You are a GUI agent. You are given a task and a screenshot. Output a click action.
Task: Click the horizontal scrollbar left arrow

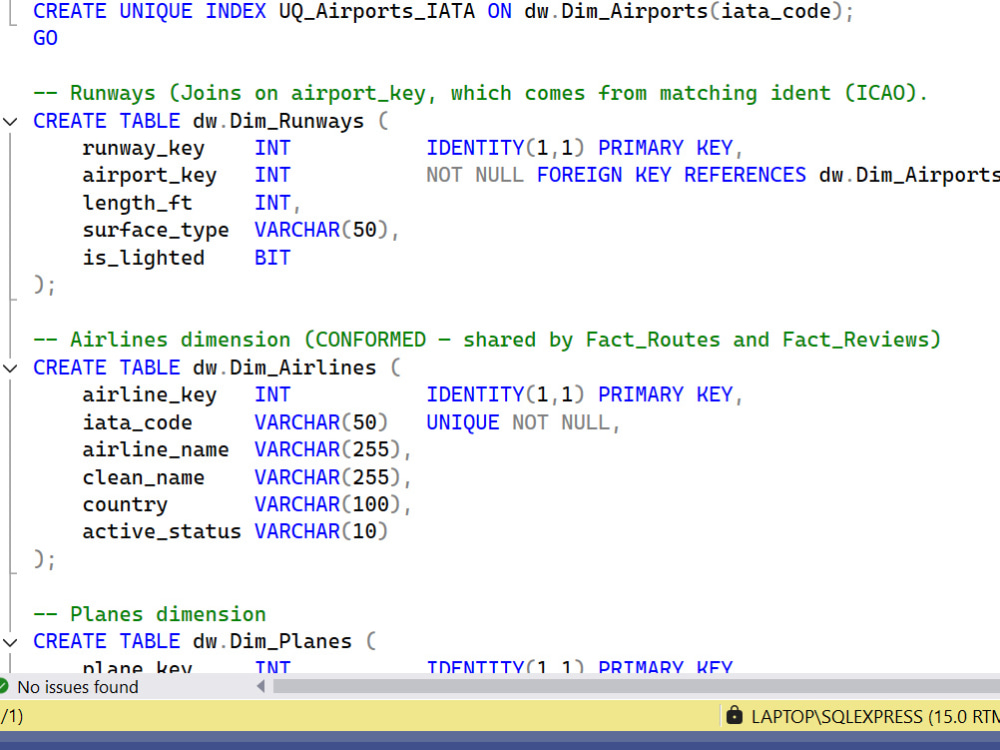[x=260, y=687]
